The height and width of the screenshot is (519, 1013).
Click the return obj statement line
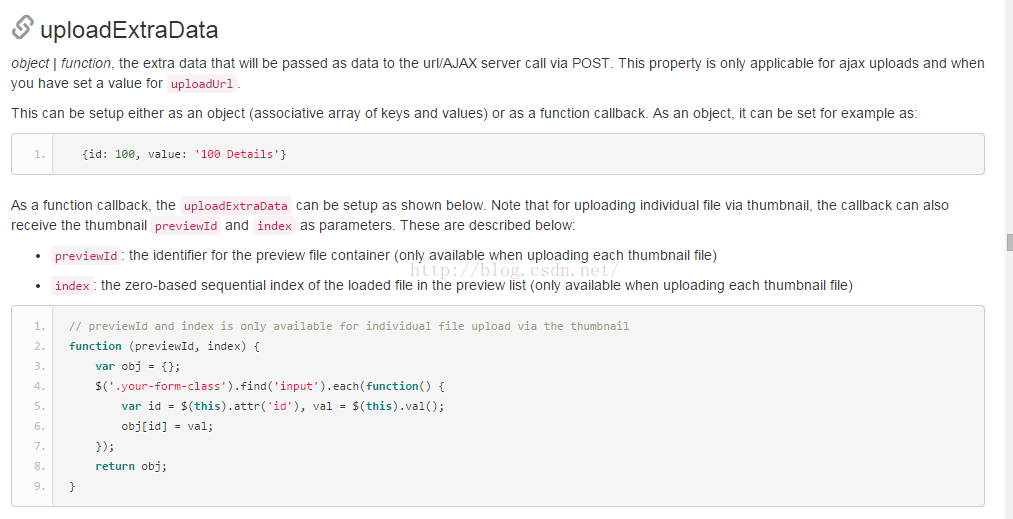tap(131, 466)
